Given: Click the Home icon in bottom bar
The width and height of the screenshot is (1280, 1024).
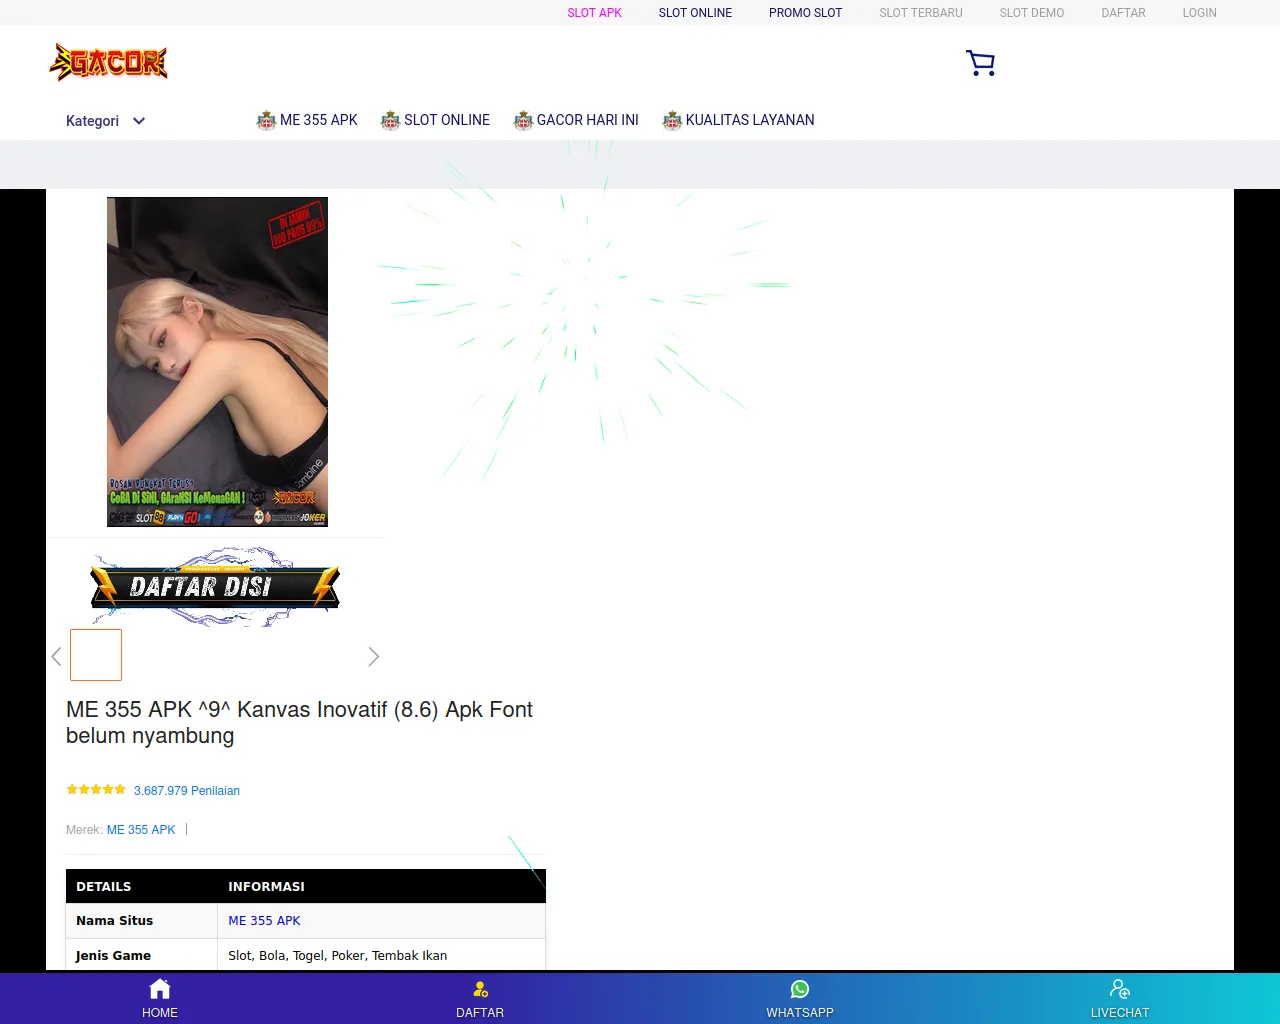Looking at the screenshot, I should (160, 989).
